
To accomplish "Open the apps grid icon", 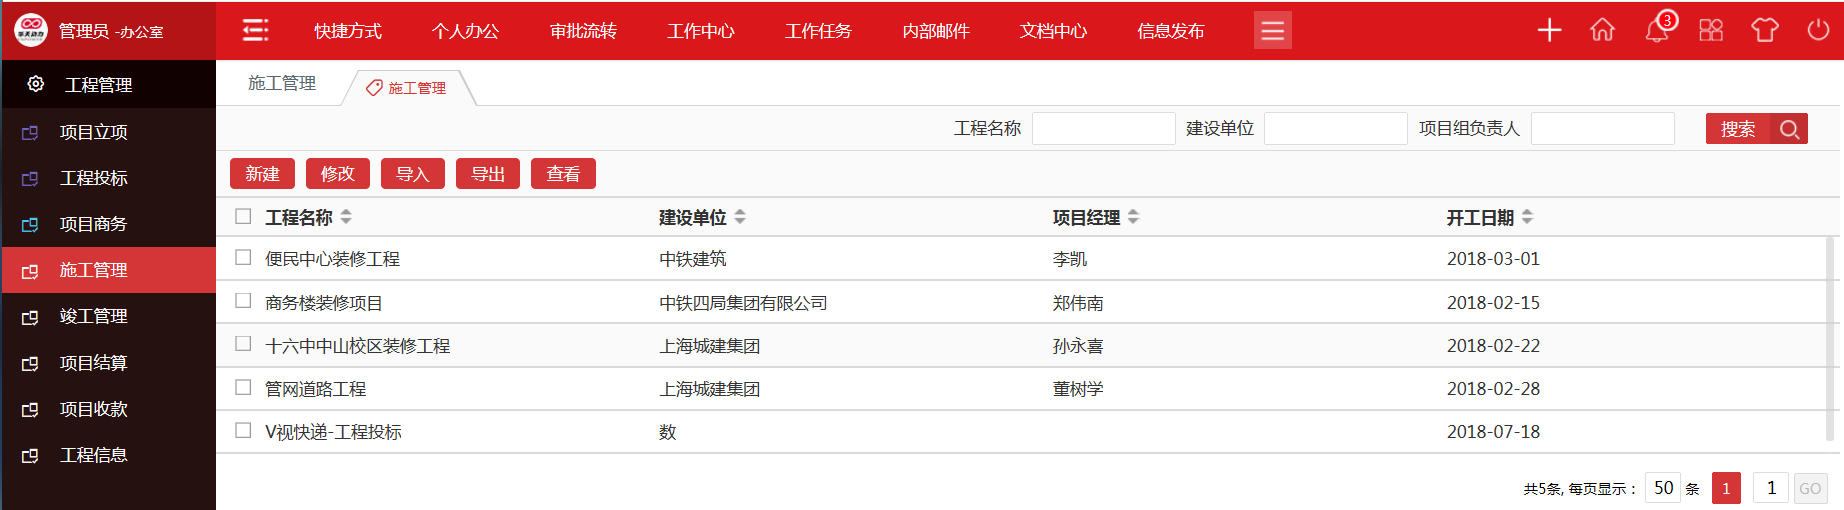I will click(x=1711, y=30).
